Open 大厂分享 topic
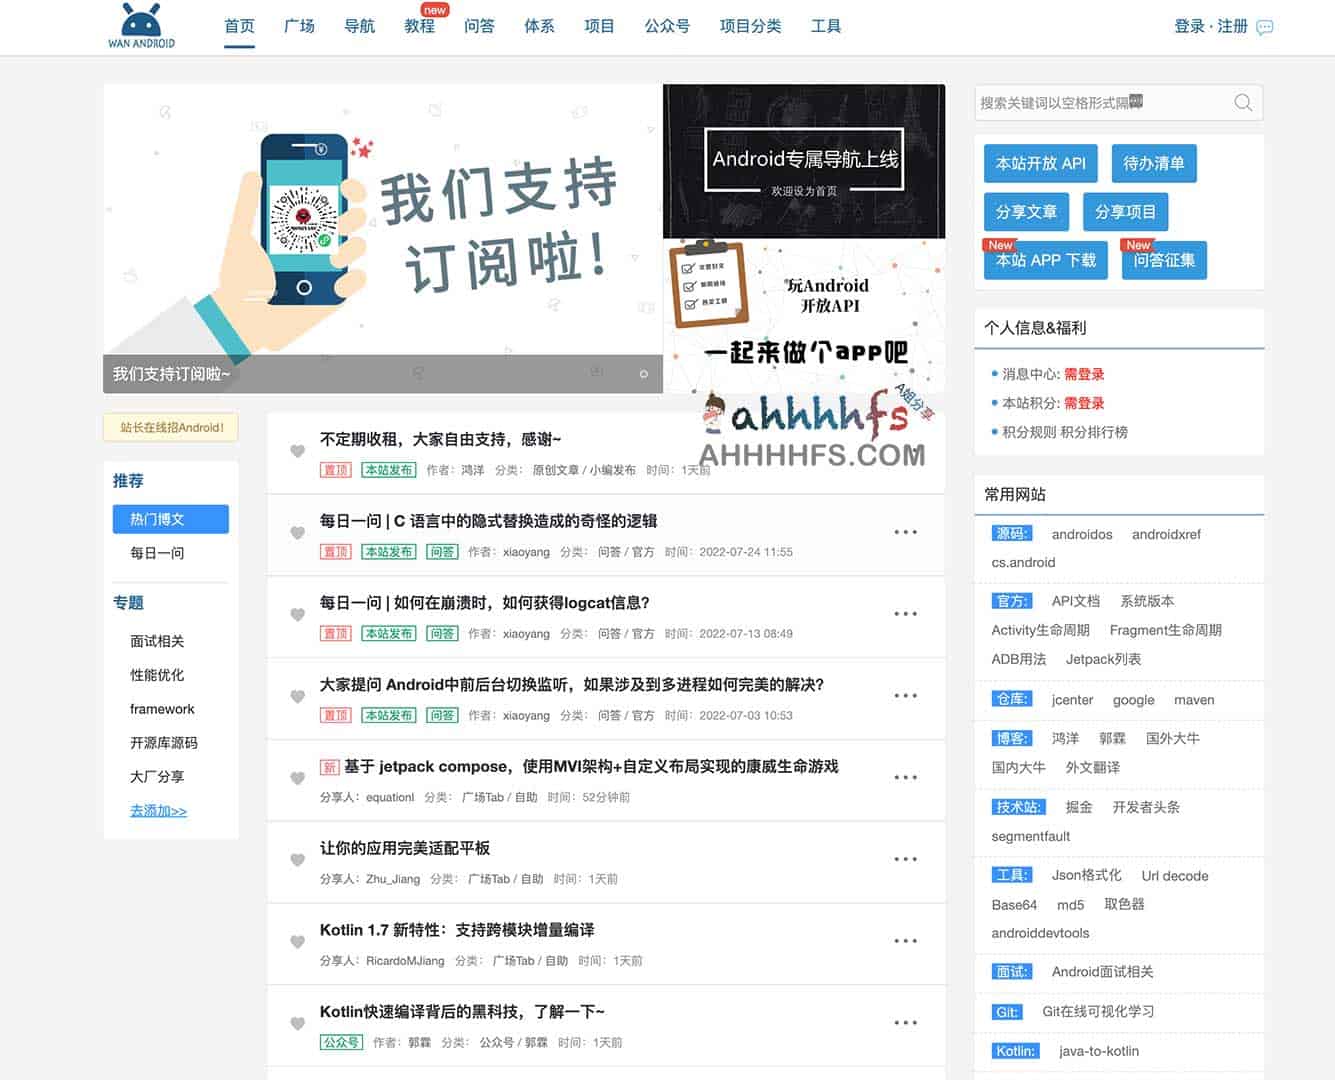The image size is (1335, 1080). [x=157, y=777]
